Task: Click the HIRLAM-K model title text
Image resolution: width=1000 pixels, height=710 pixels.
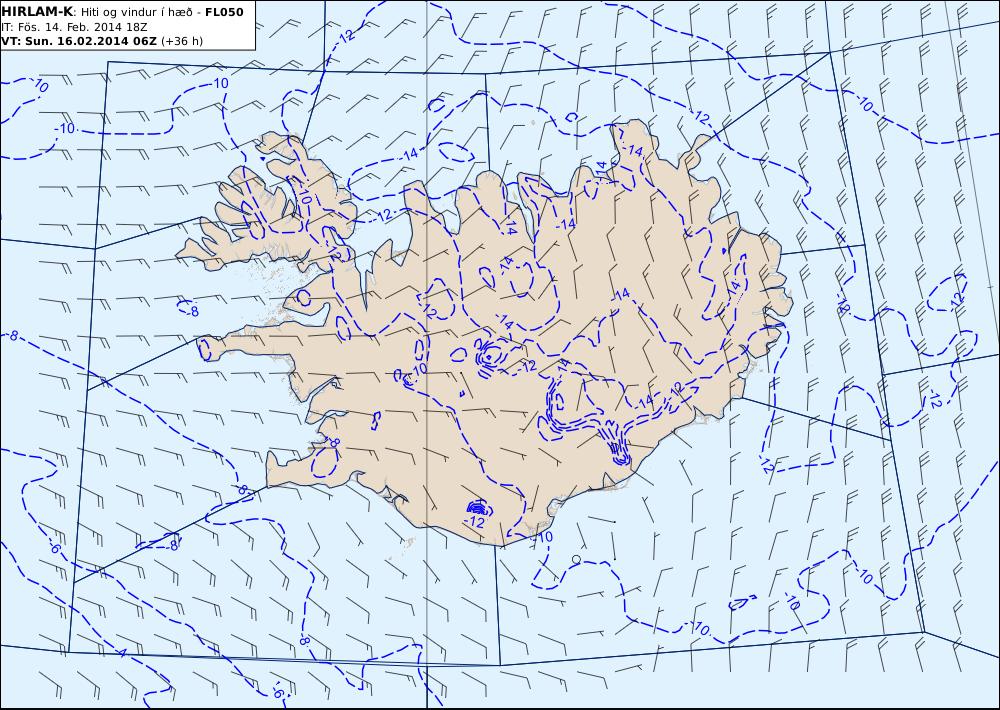Action: (x=37, y=11)
